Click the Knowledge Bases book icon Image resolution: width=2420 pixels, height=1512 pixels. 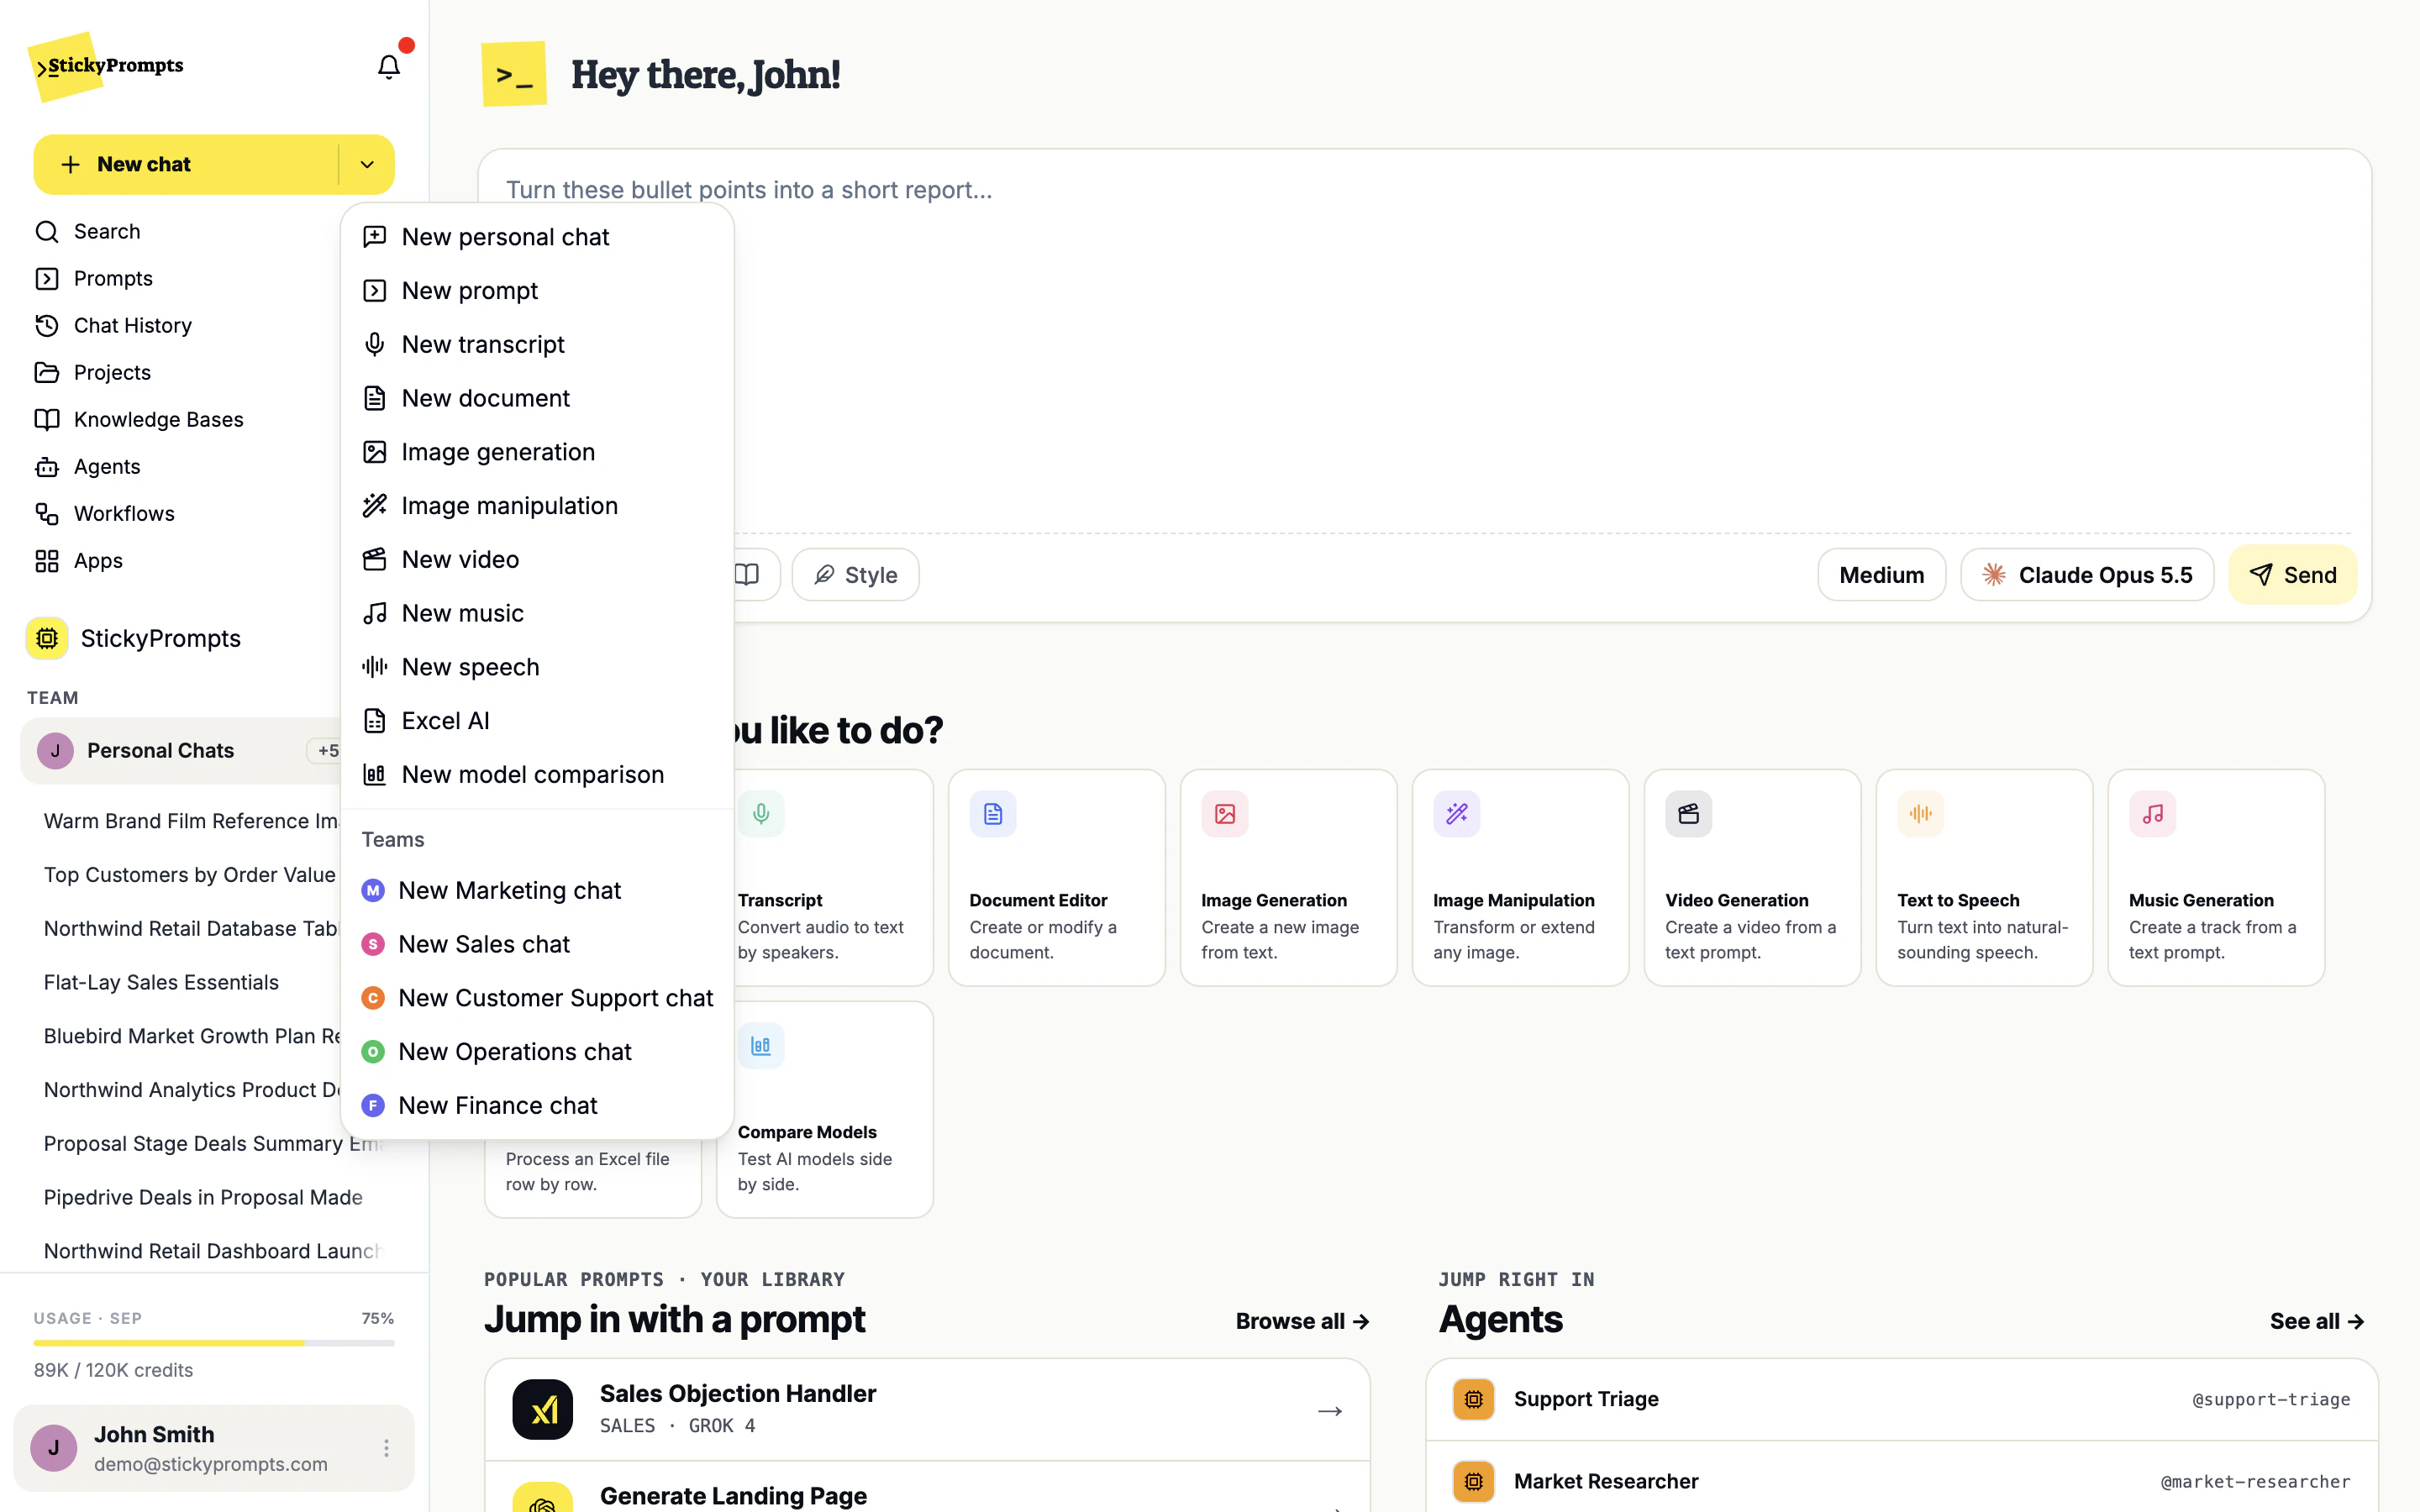(47, 420)
